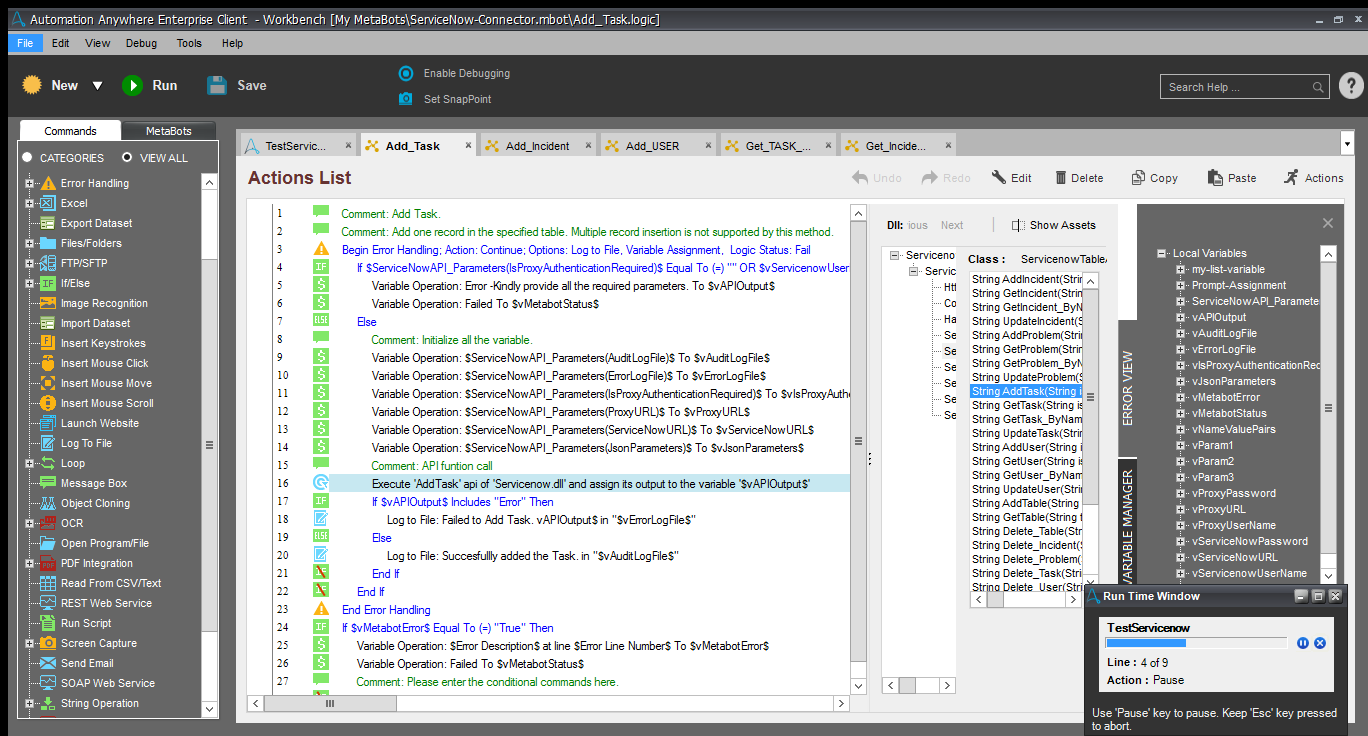Click the TestServicenow progress bar
The width and height of the screenshot is (1368, 736).
pos(1197,643)
